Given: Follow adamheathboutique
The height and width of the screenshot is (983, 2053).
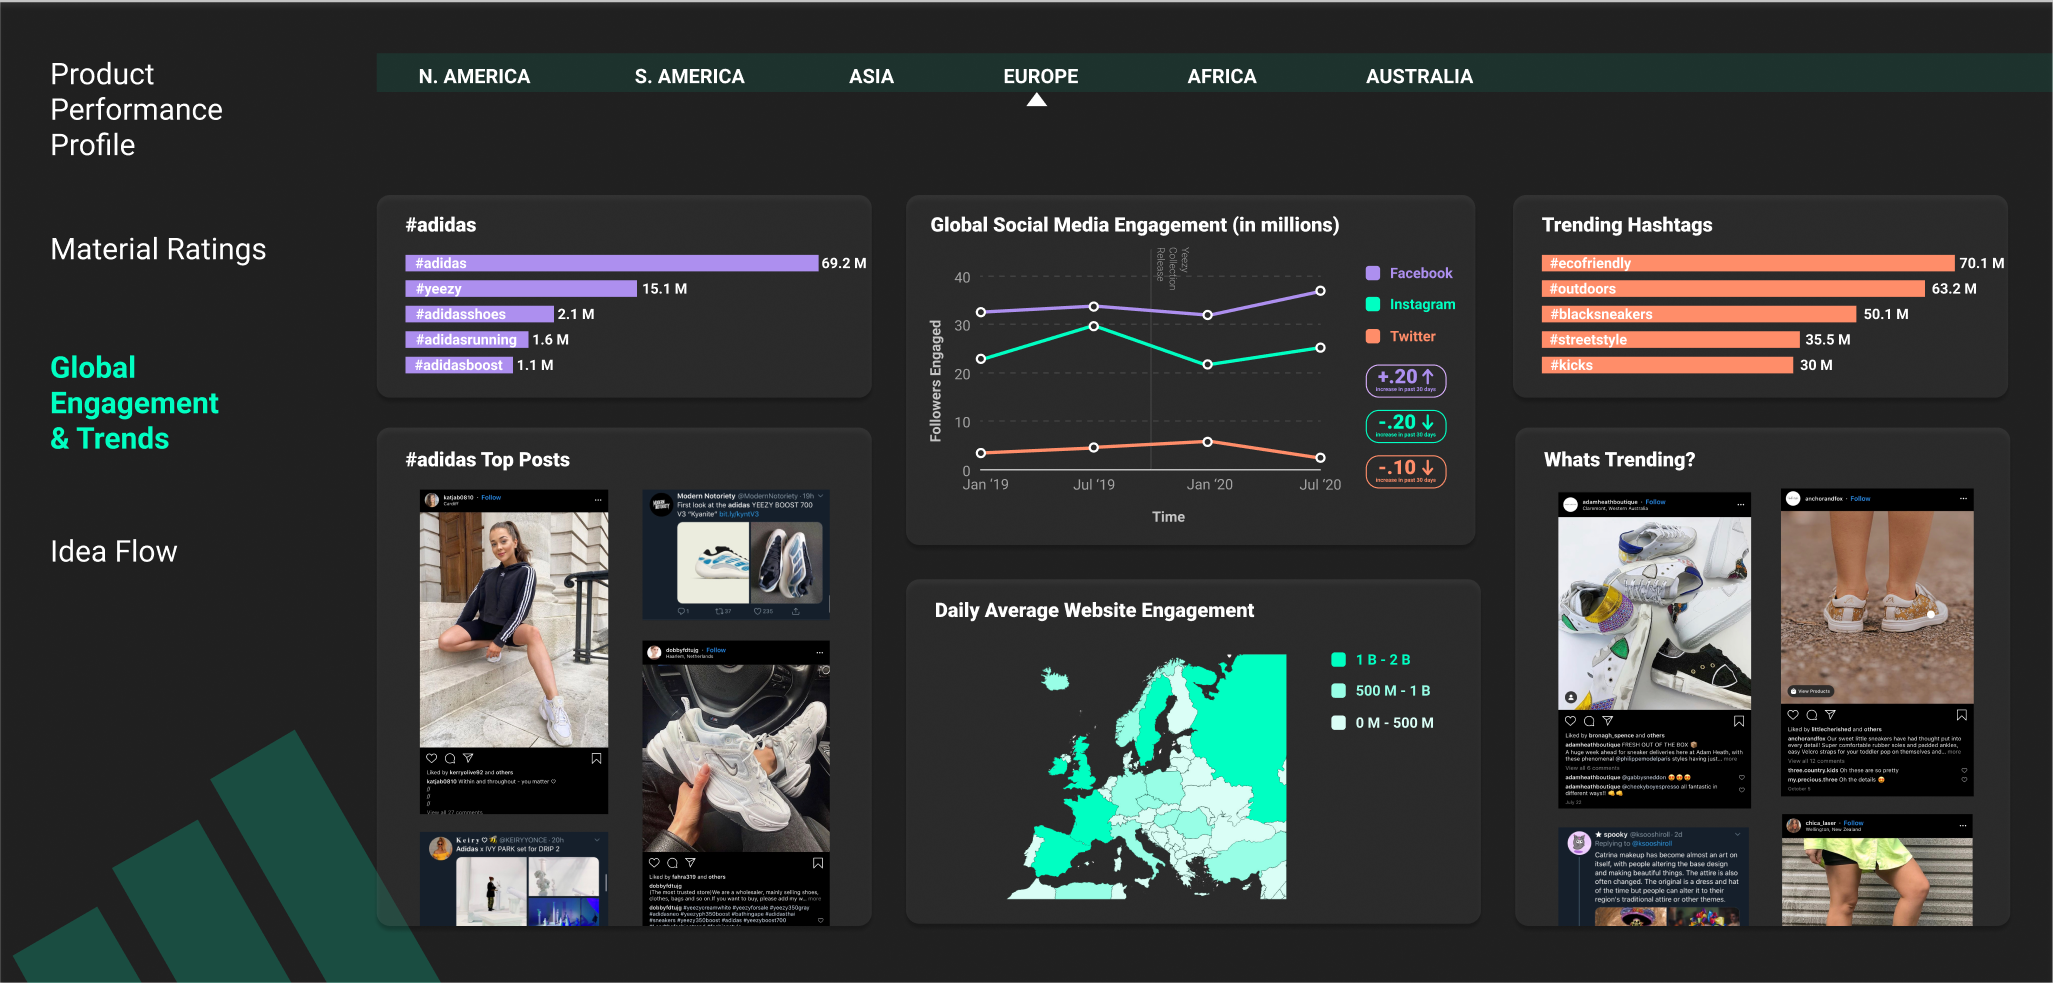Looking at the screenshot, I should pos(1656,502).
